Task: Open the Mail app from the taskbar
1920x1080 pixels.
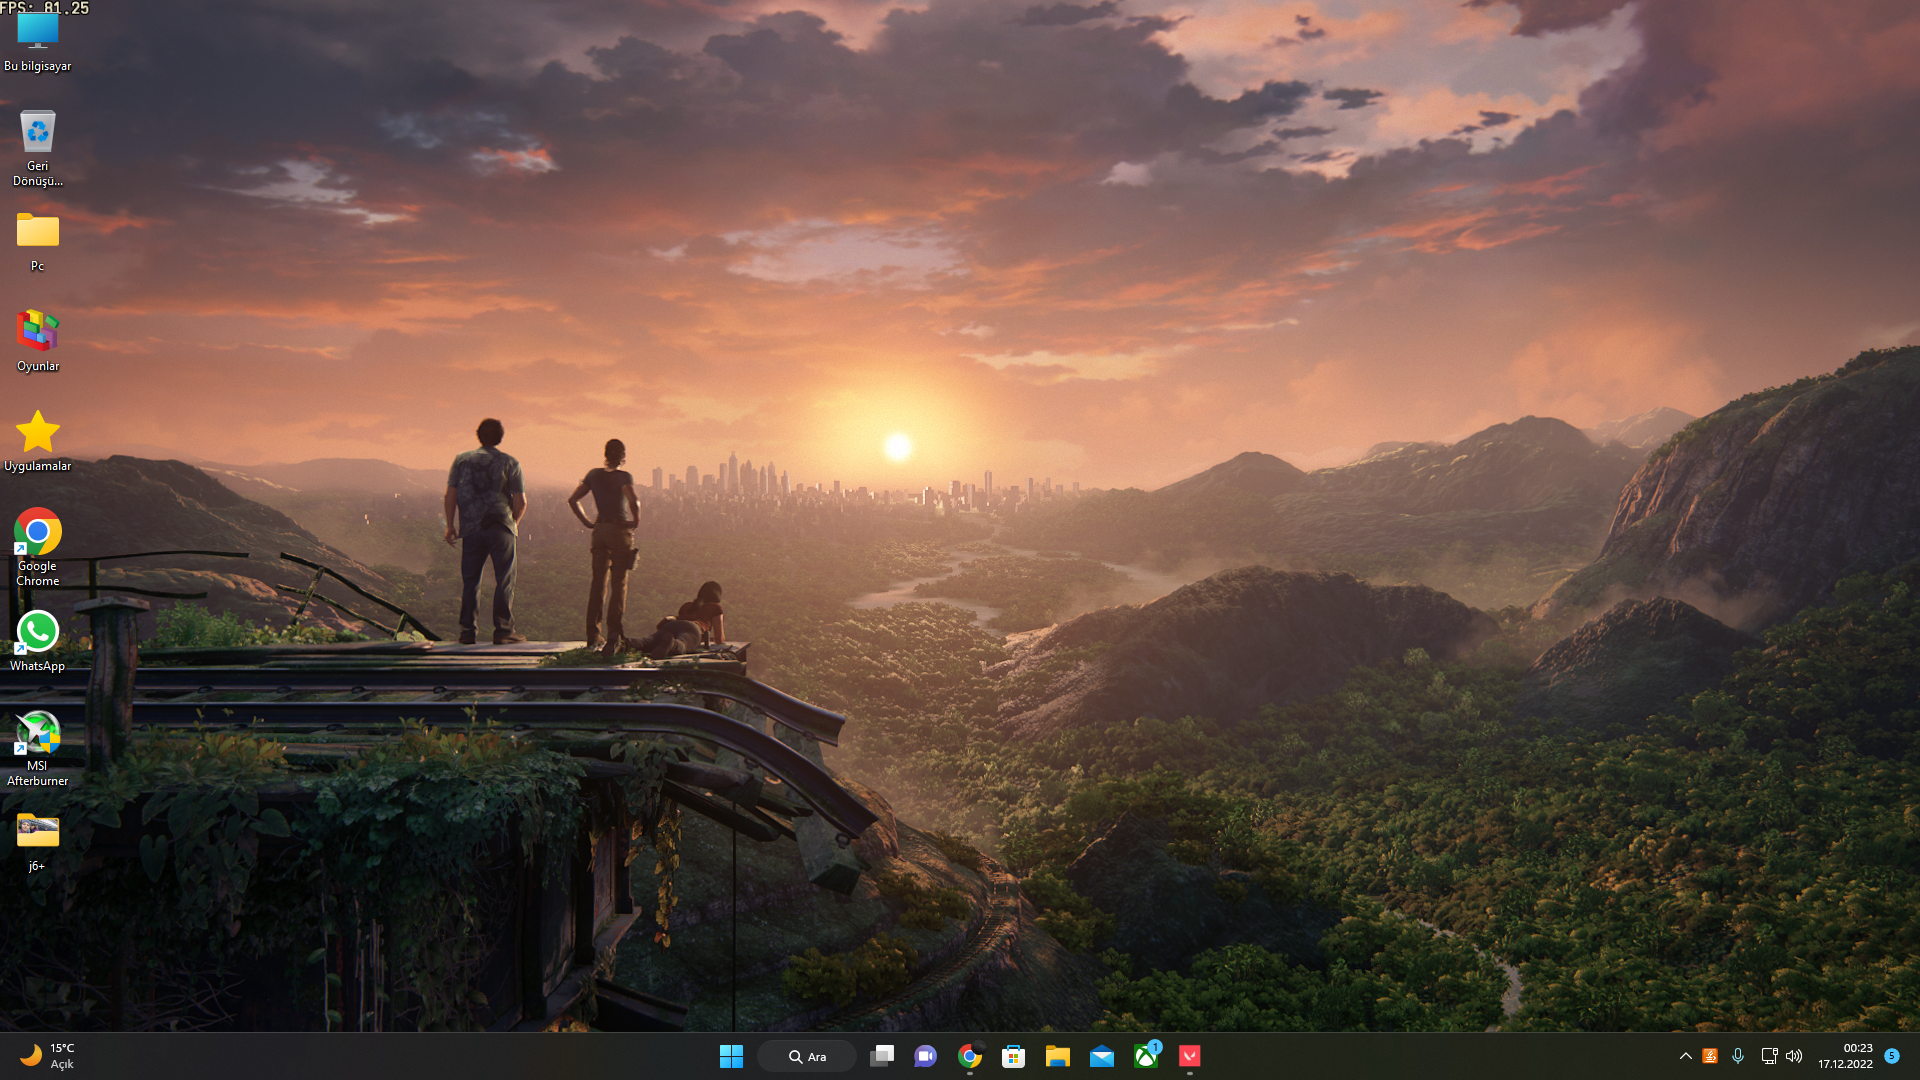Action: point(1101,1056)
